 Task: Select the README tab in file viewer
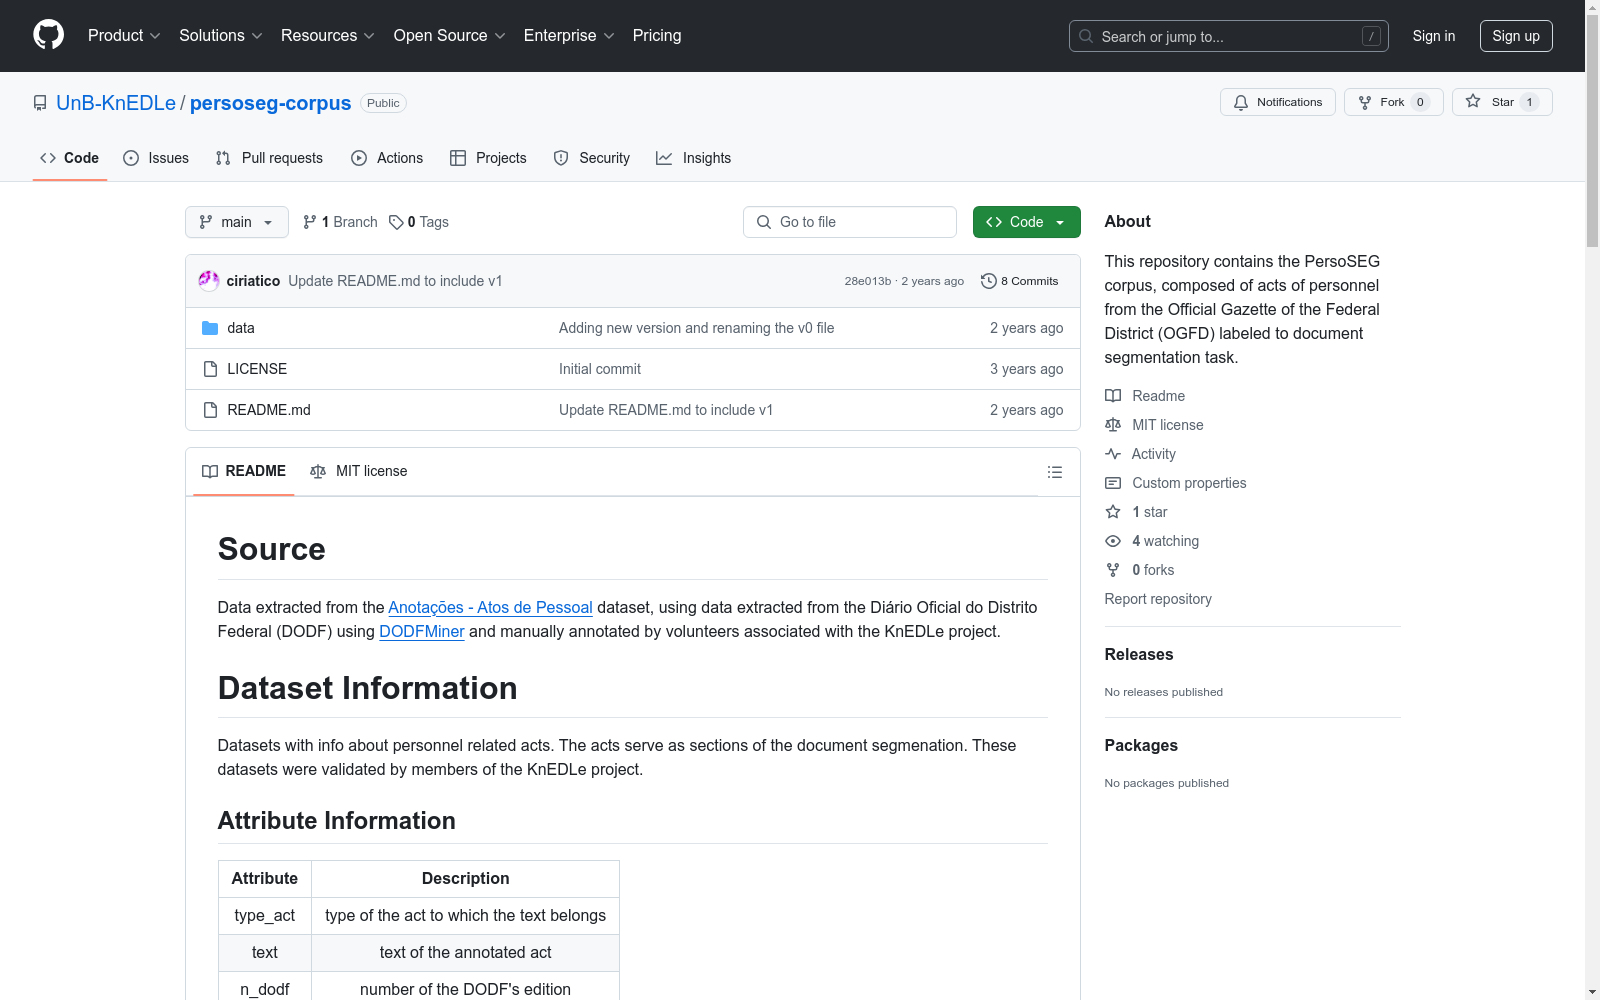coord(244,471)
